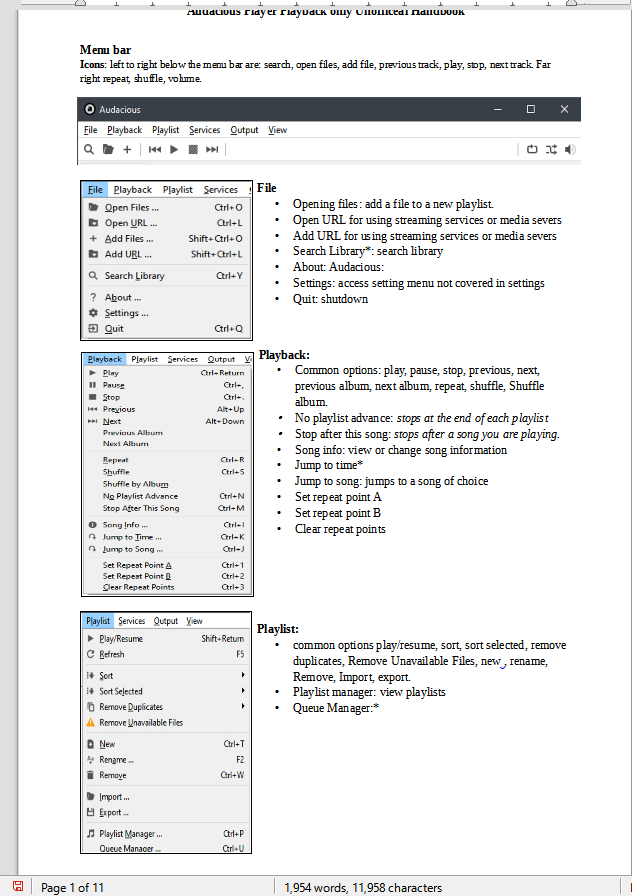Choose Rename F2 menu entry
Viewport: 632px width, 896px height.
point(166,759)
